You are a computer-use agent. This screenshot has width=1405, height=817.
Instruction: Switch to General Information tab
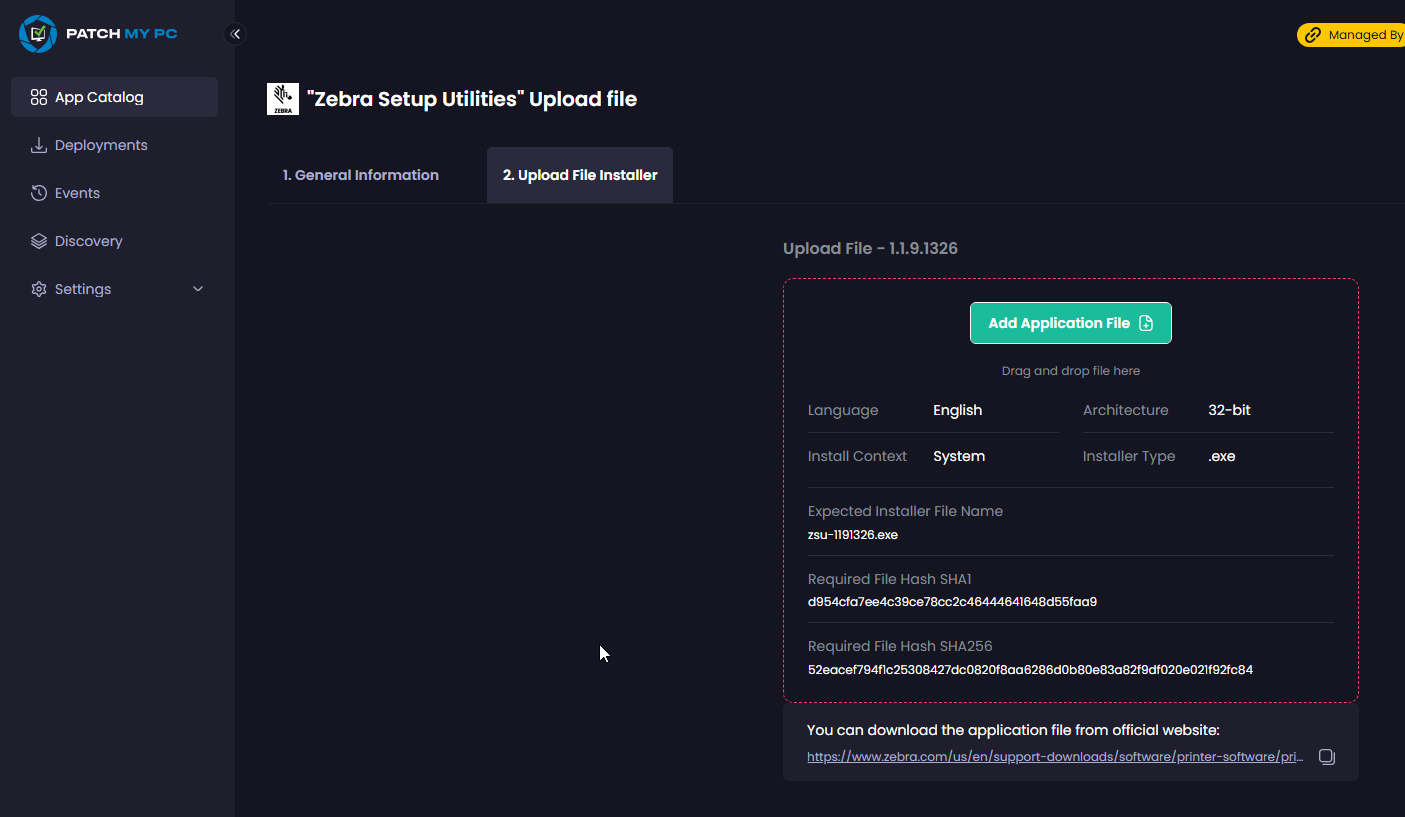[360, 175]
